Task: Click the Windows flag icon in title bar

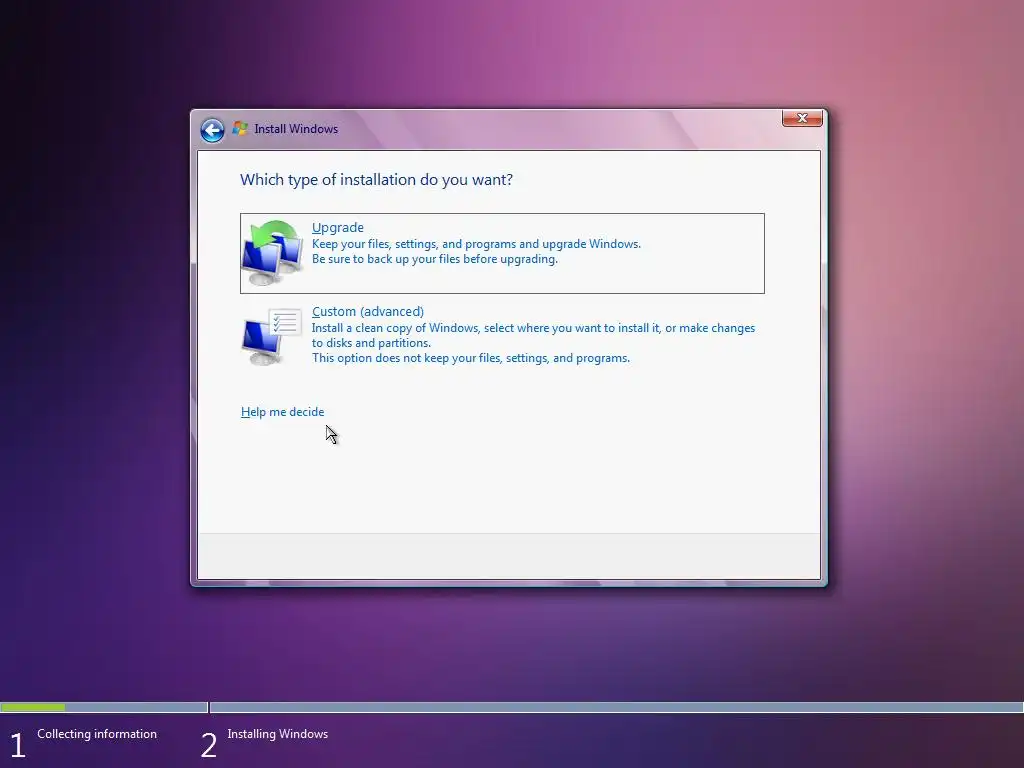Action: point(240,128)
